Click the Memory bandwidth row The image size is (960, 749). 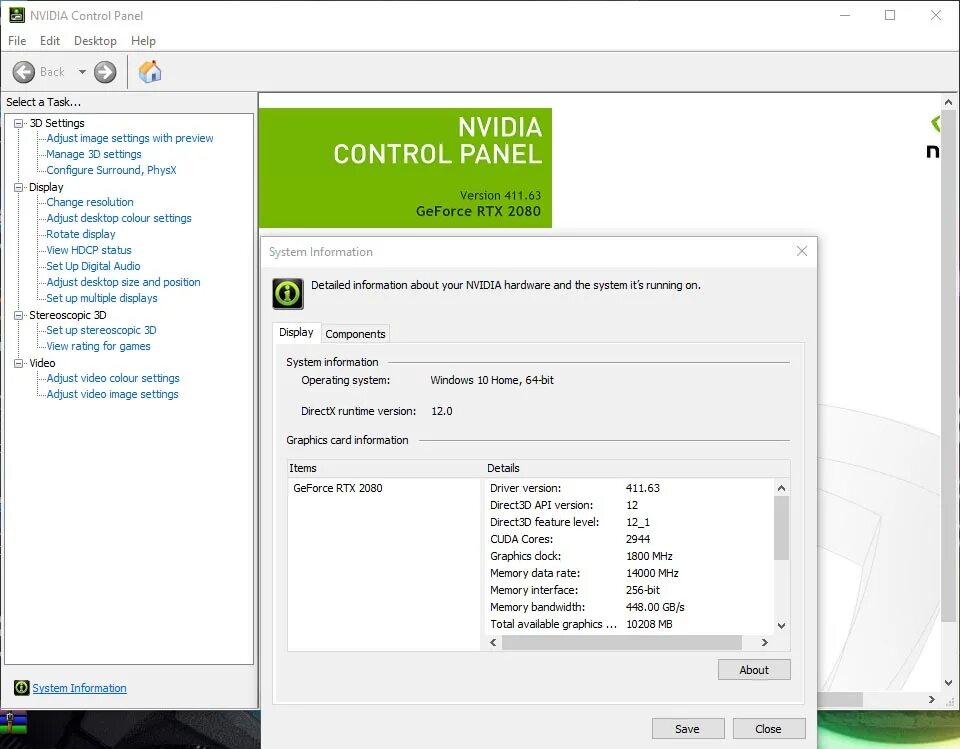(629, 607)
